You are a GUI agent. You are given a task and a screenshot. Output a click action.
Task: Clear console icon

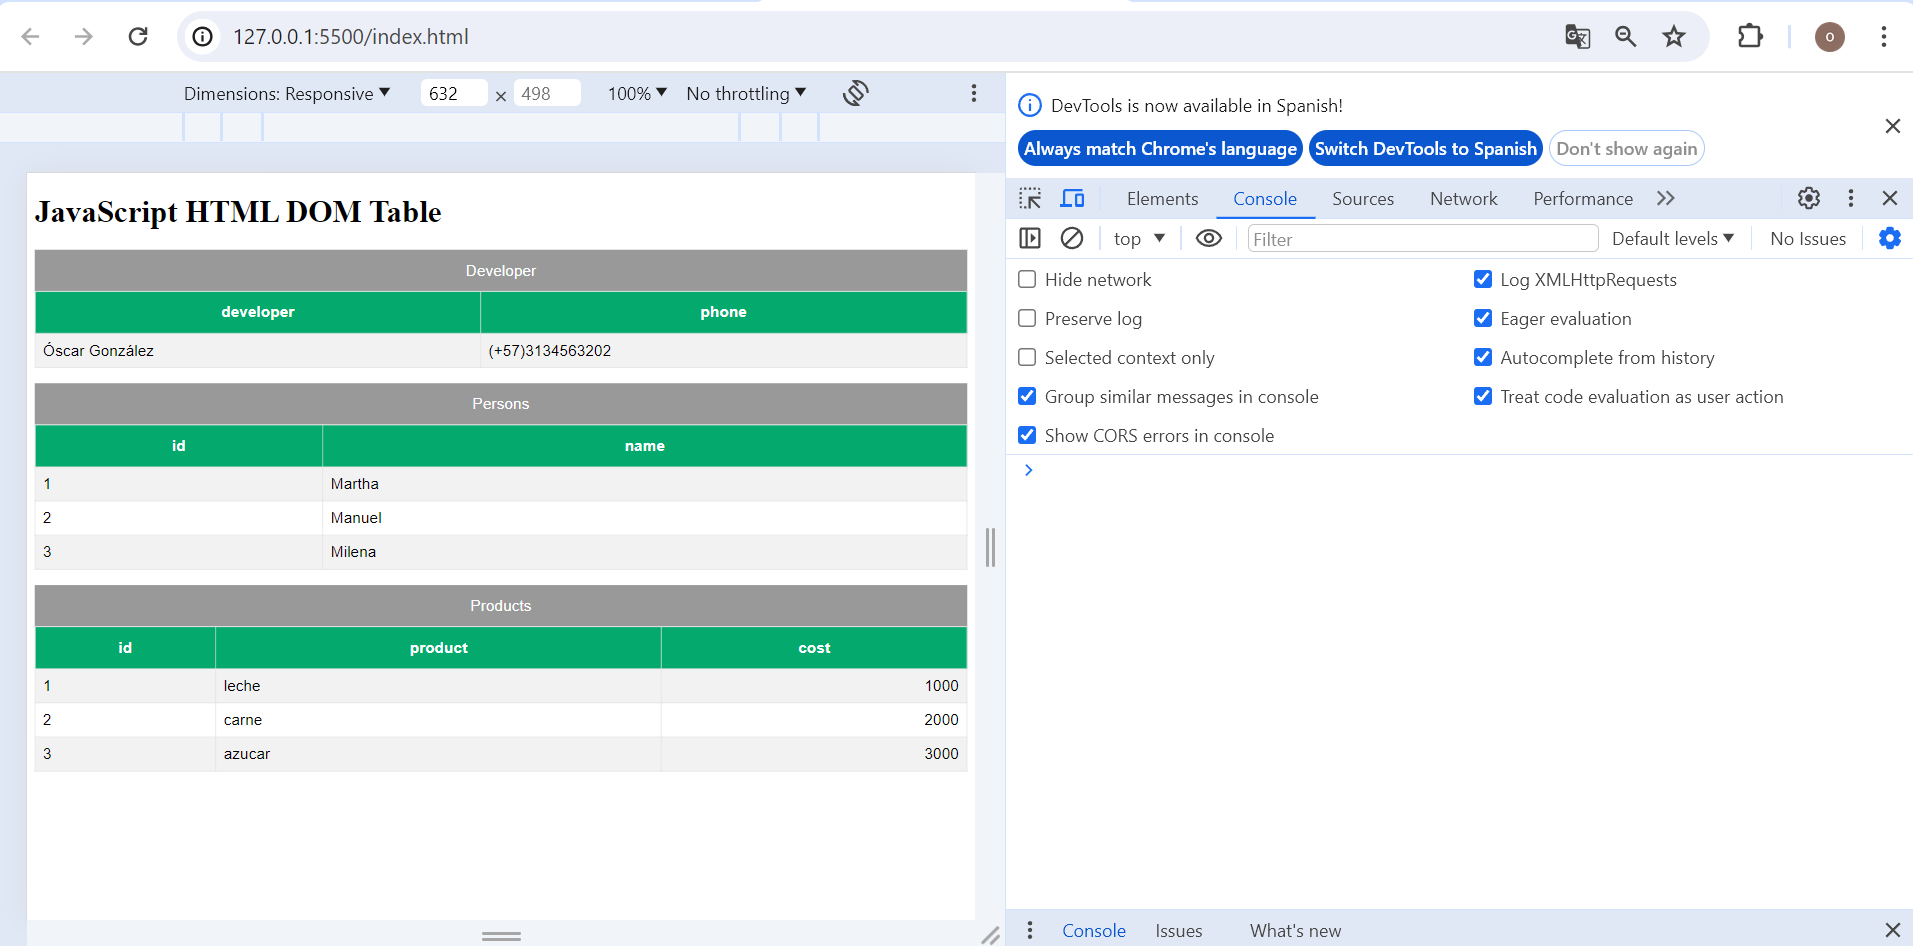pos(1072,238)
